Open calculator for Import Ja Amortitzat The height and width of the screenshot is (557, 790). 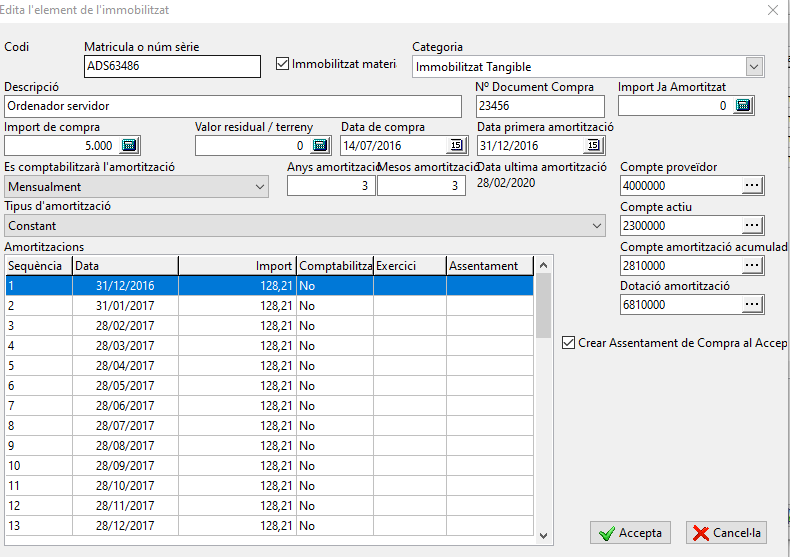pos(743,106)
